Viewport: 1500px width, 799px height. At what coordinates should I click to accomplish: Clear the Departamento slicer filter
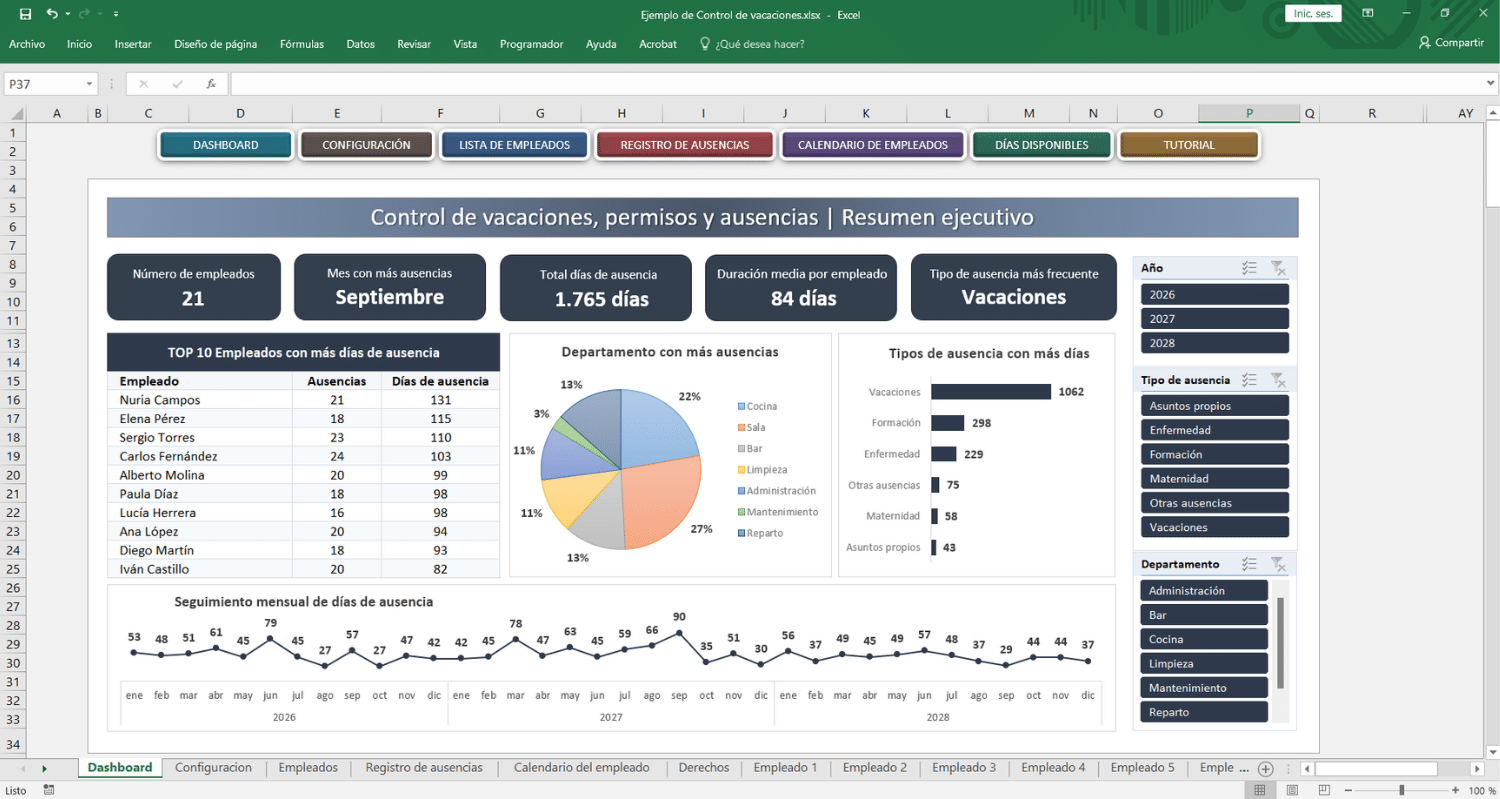pyautogui.click(x=1277, y=564)
